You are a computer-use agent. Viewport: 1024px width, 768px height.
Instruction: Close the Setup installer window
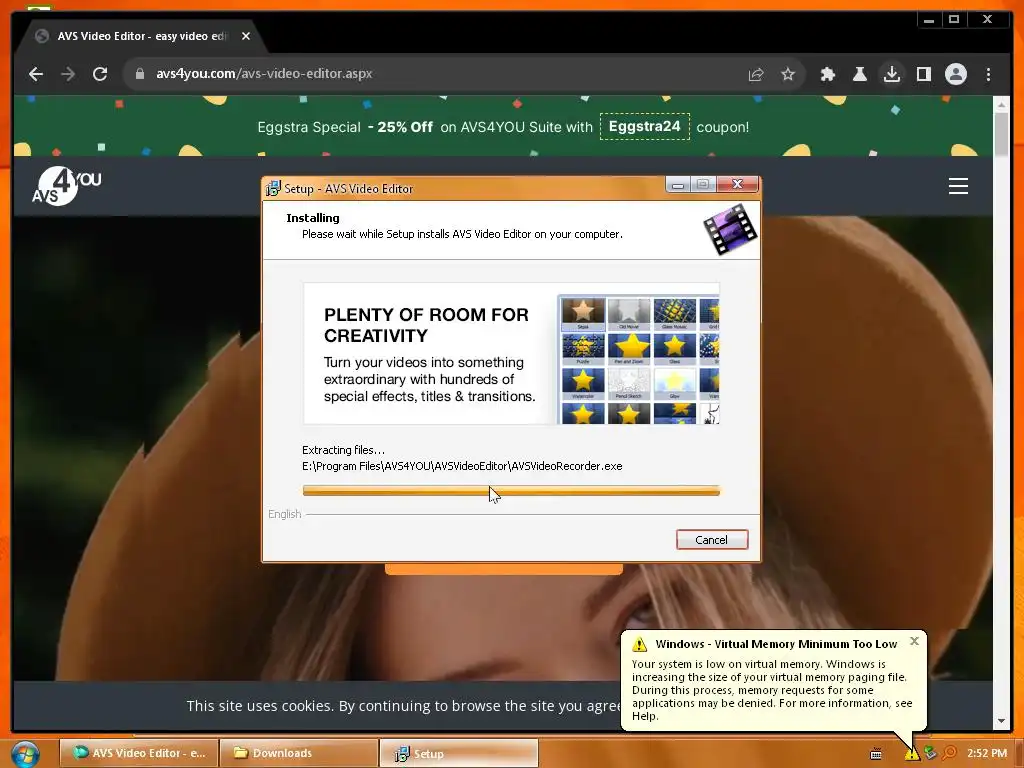[737, 185]
